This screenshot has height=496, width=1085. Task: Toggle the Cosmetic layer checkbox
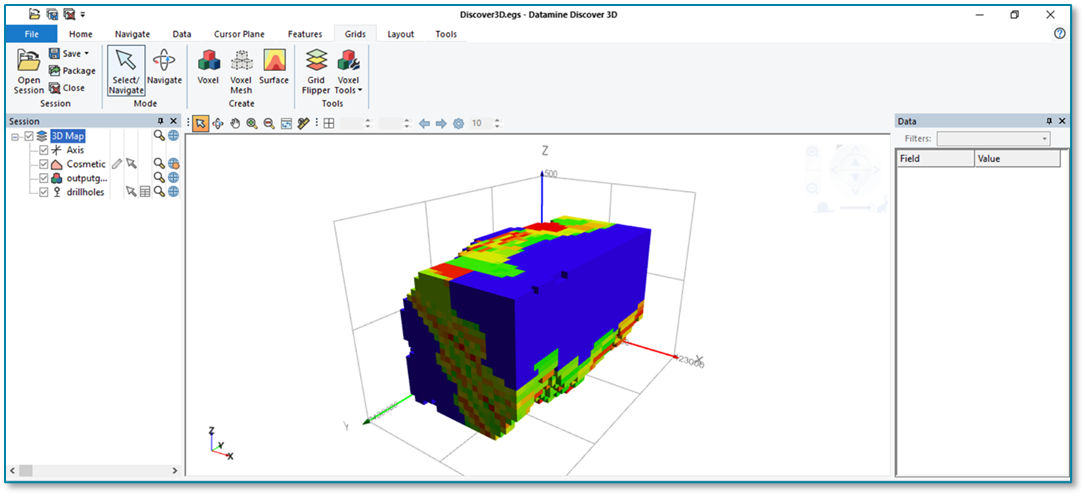coord(44,164)
